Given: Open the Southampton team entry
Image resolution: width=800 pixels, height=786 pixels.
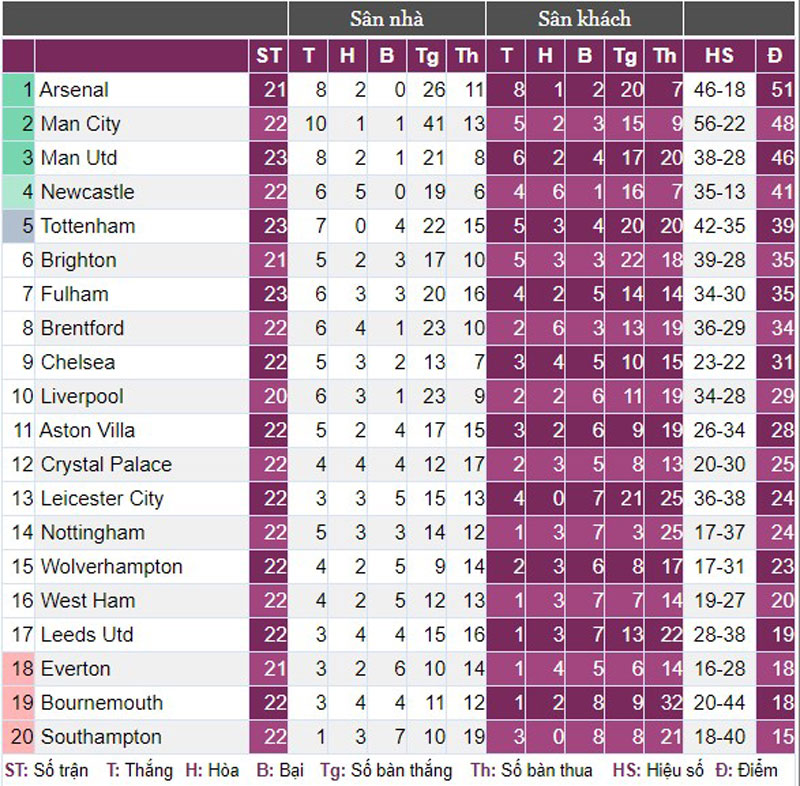Looking at the screenshot, I should point(101,737).
